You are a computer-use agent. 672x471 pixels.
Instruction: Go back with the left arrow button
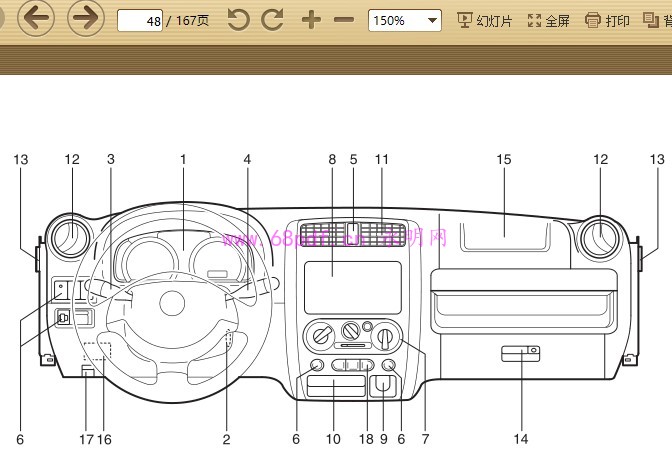coord(36,18)
